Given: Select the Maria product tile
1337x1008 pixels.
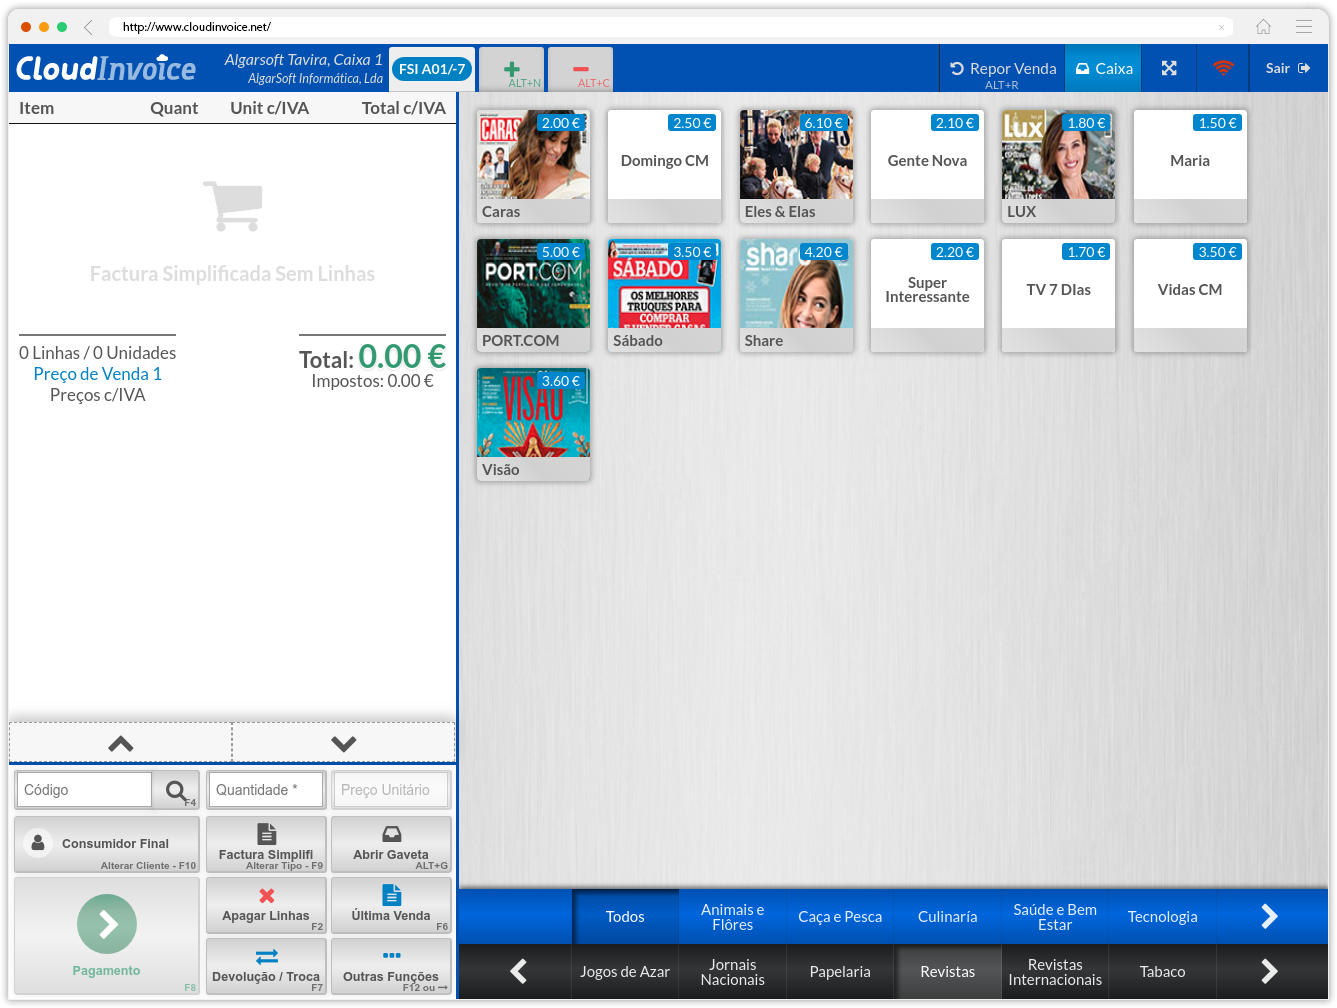Looking at the screenshot, I should [x=1190, y=166].
